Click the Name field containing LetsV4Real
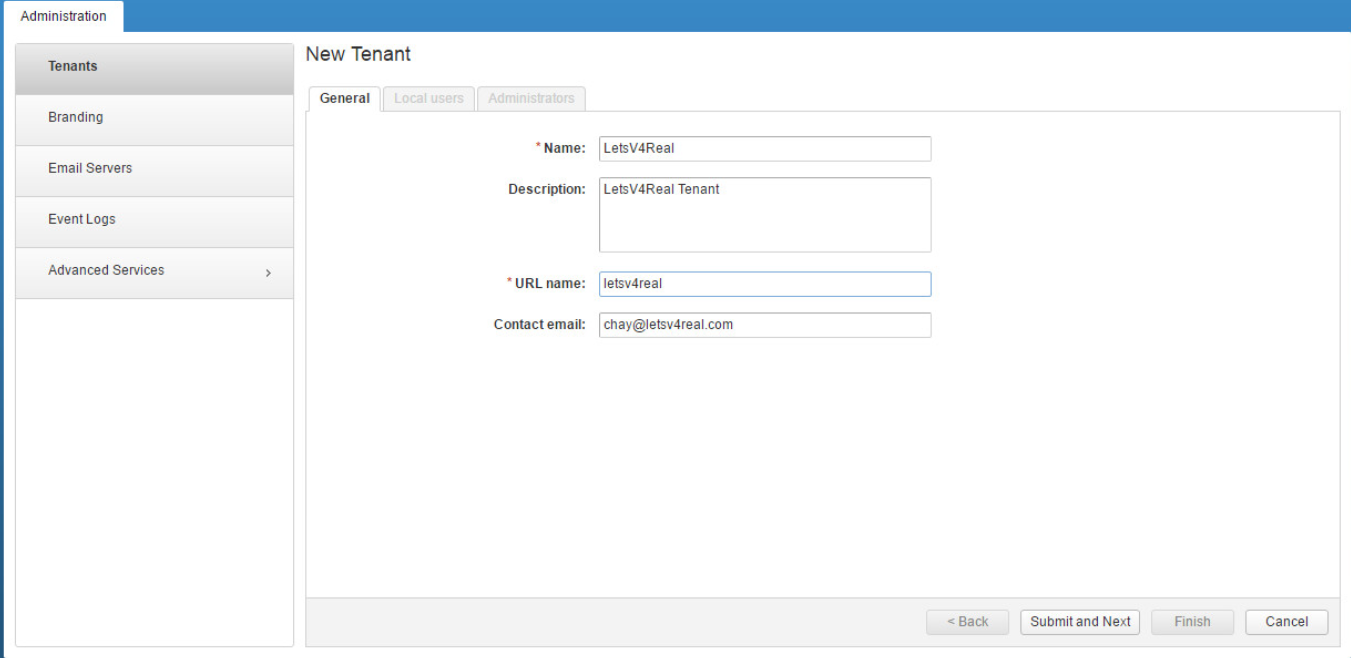This screenshot has width=1351, height=658. point(765,149)
